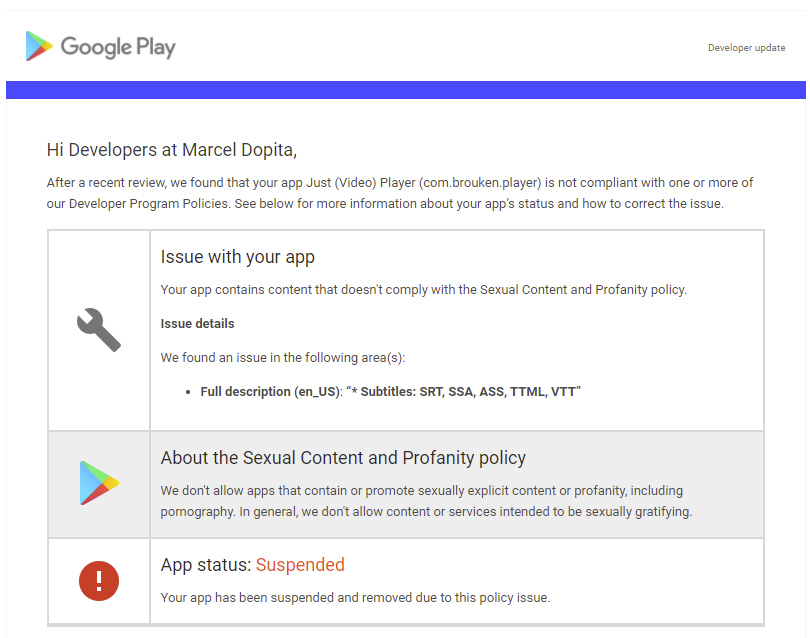
Task: Click the Subtitles: SRT, SSA, ASS quoted text
Action: pos(463,392)
